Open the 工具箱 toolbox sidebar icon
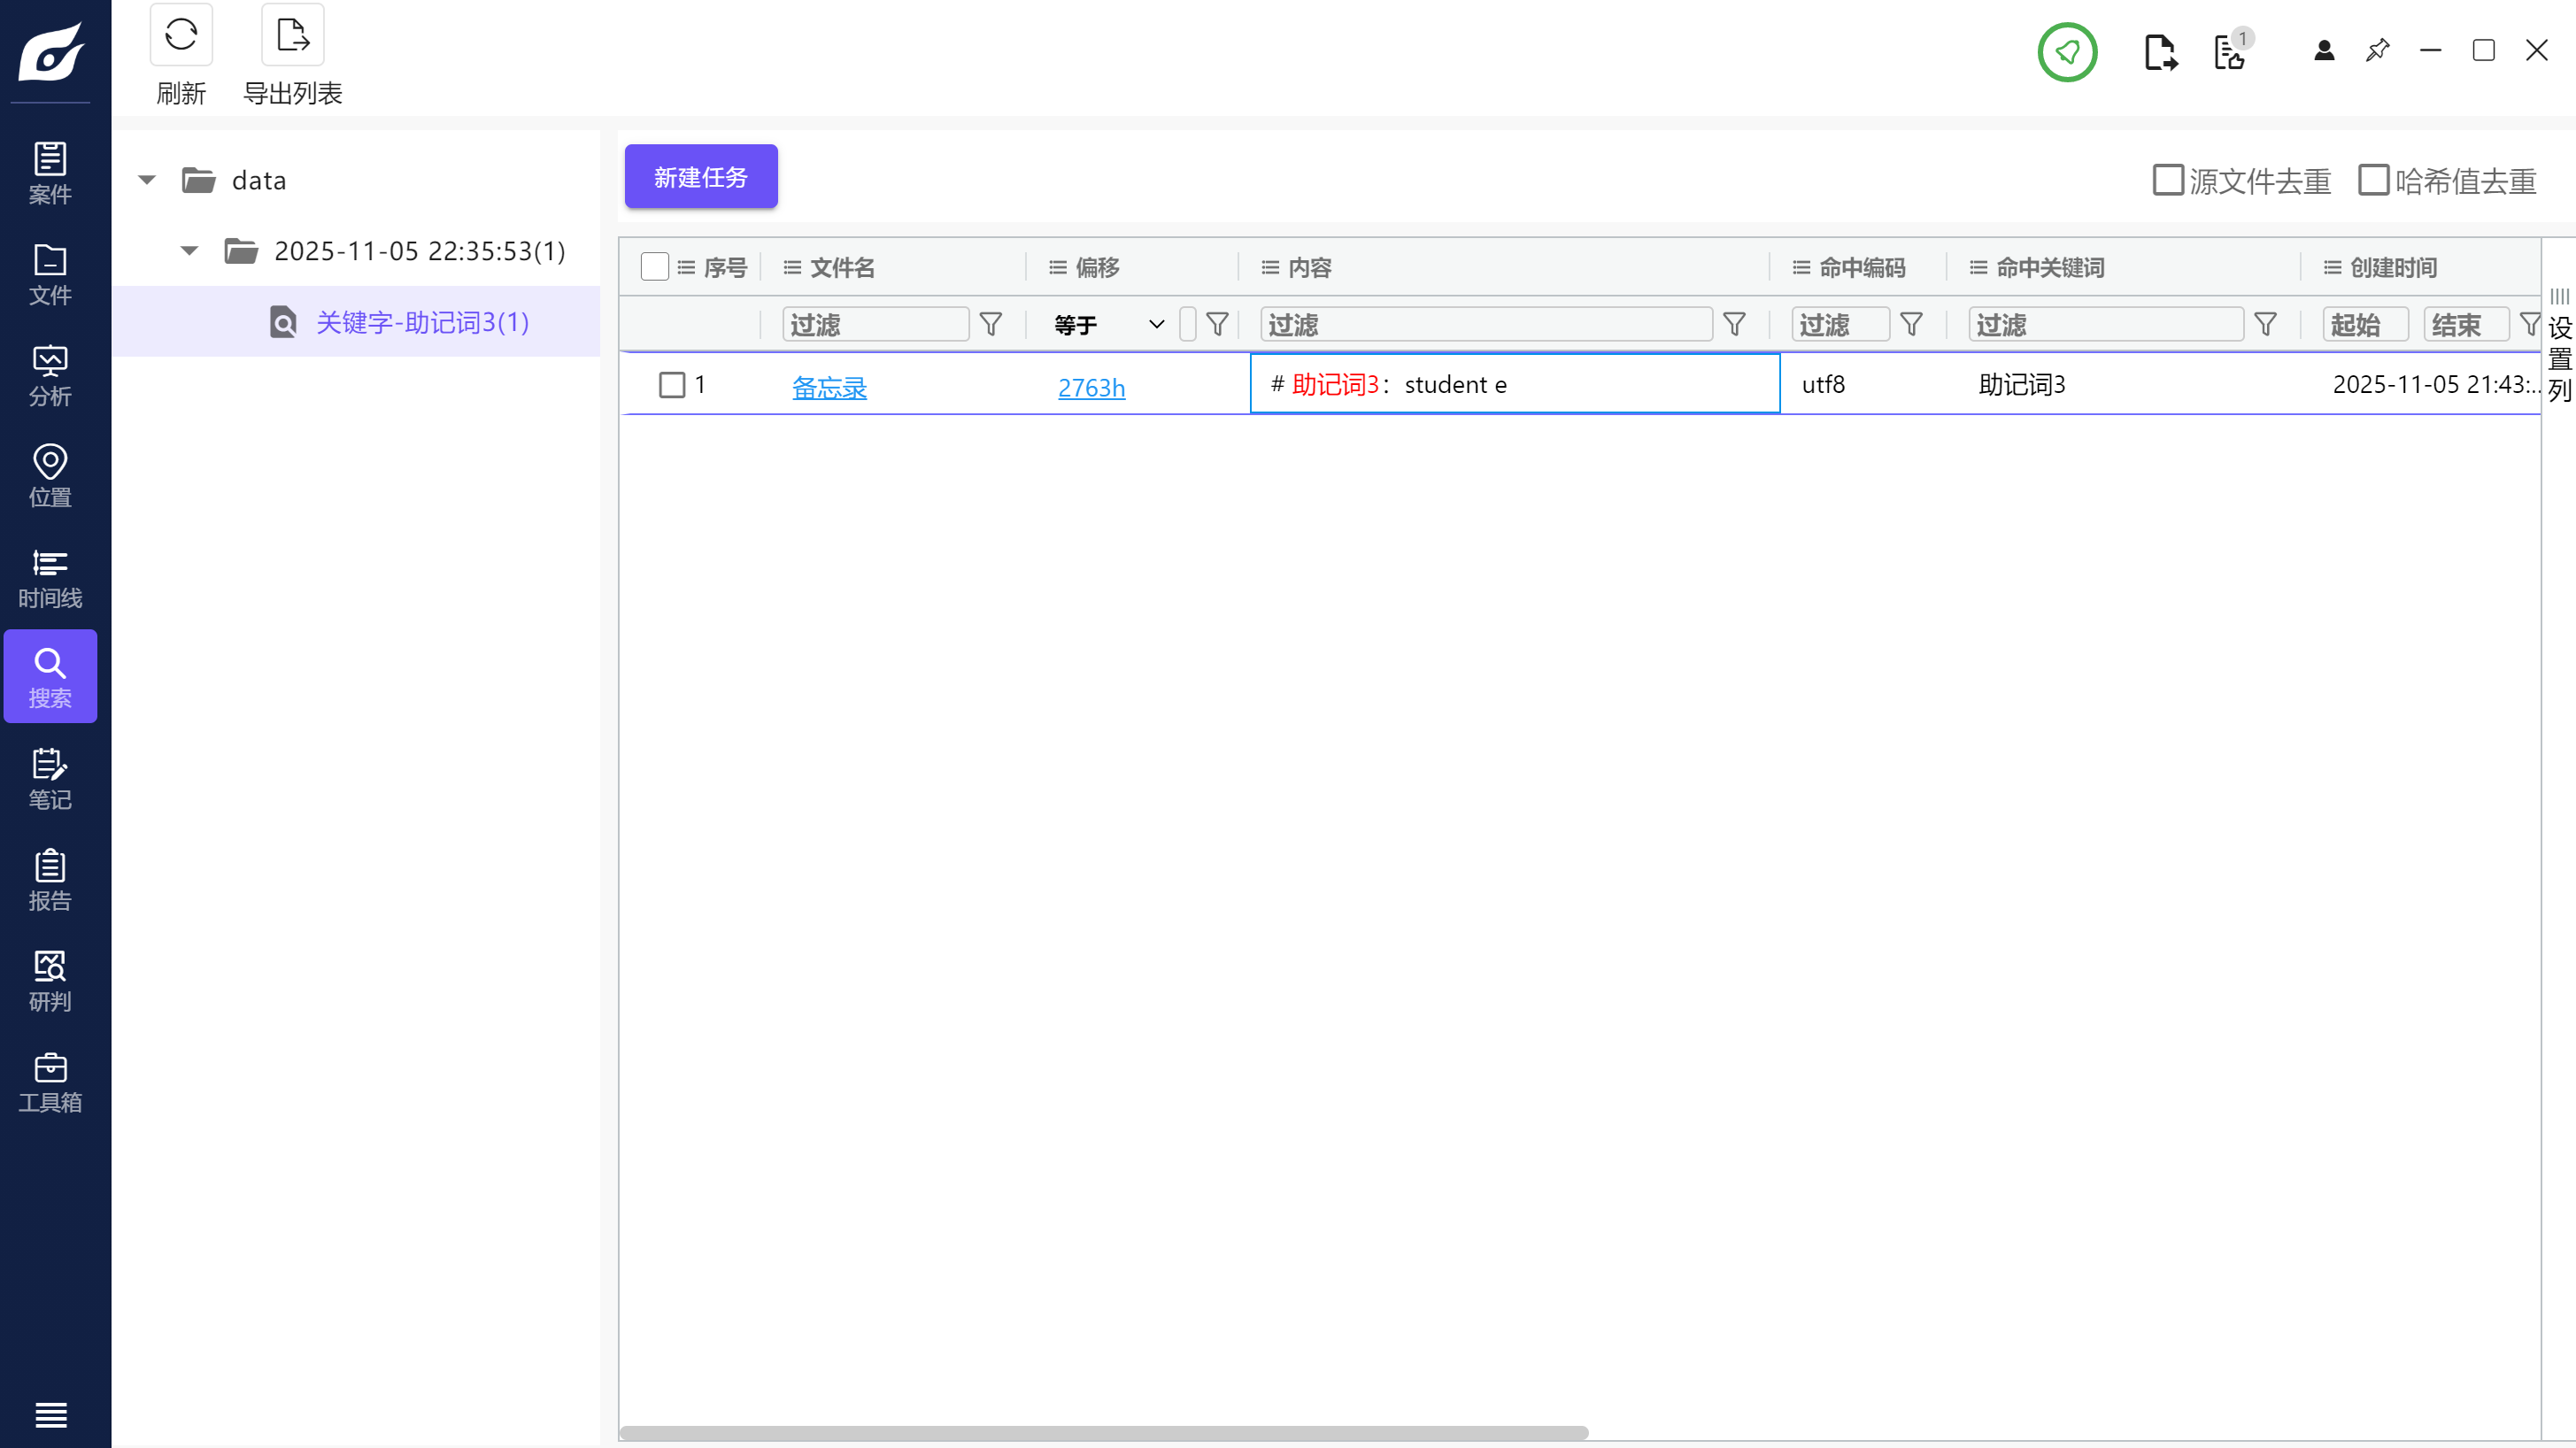Screen dimensions: 2576x1448 [50, 1082]
